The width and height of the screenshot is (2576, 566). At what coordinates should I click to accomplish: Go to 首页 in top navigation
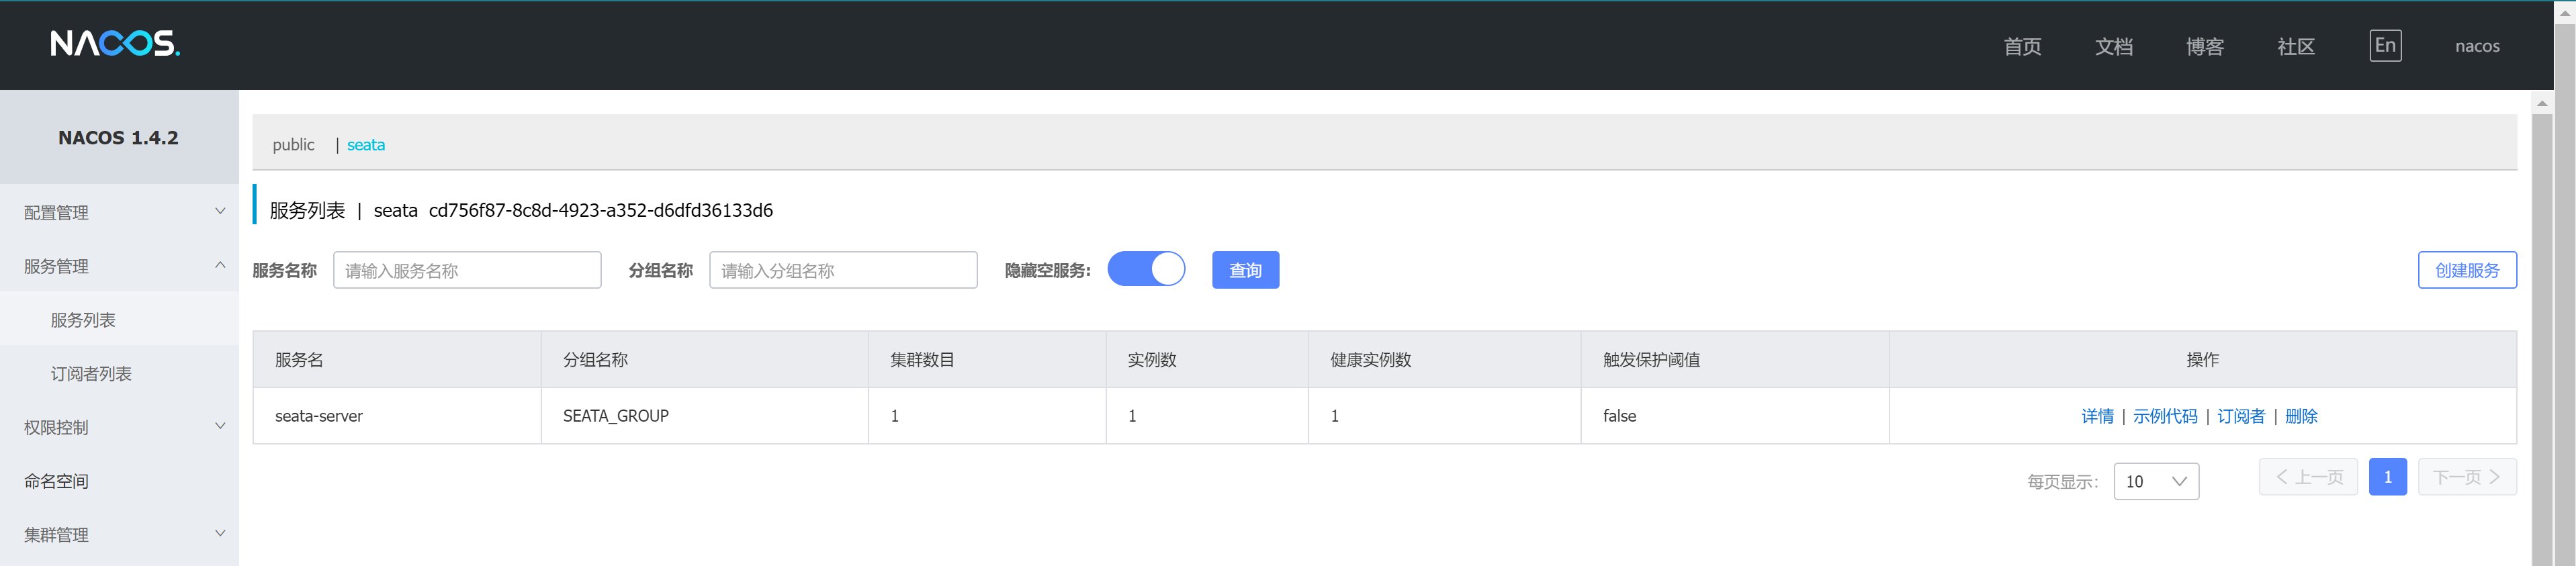2022,46
